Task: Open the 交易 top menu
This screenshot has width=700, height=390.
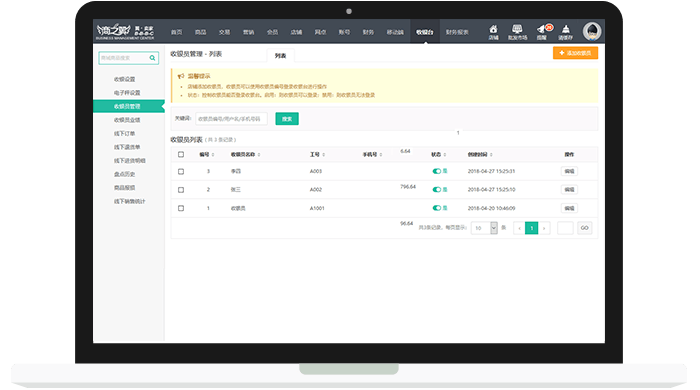Action: point(225,32)
